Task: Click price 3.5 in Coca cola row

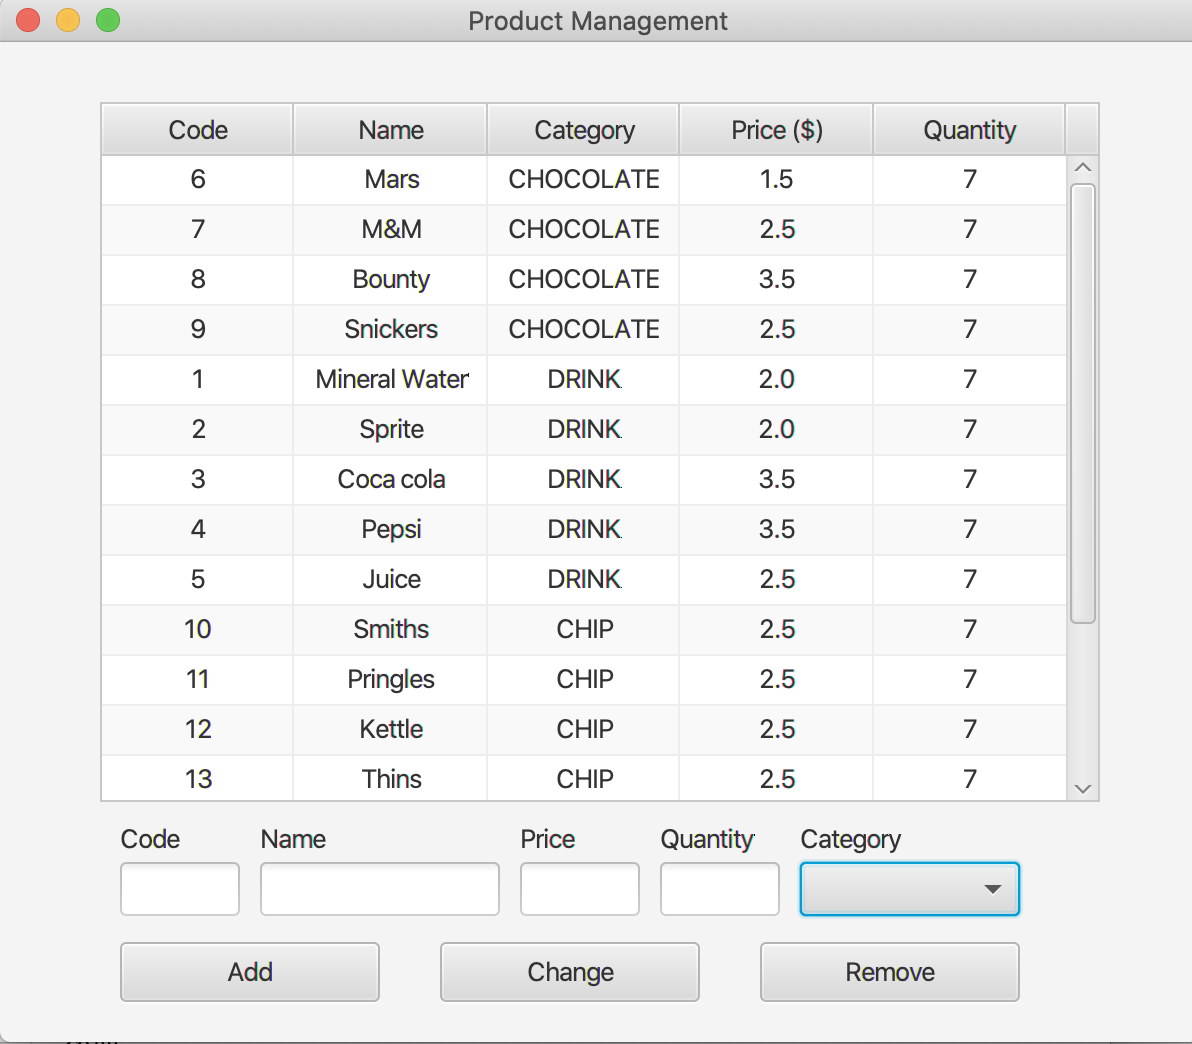Action: point(777,480)
